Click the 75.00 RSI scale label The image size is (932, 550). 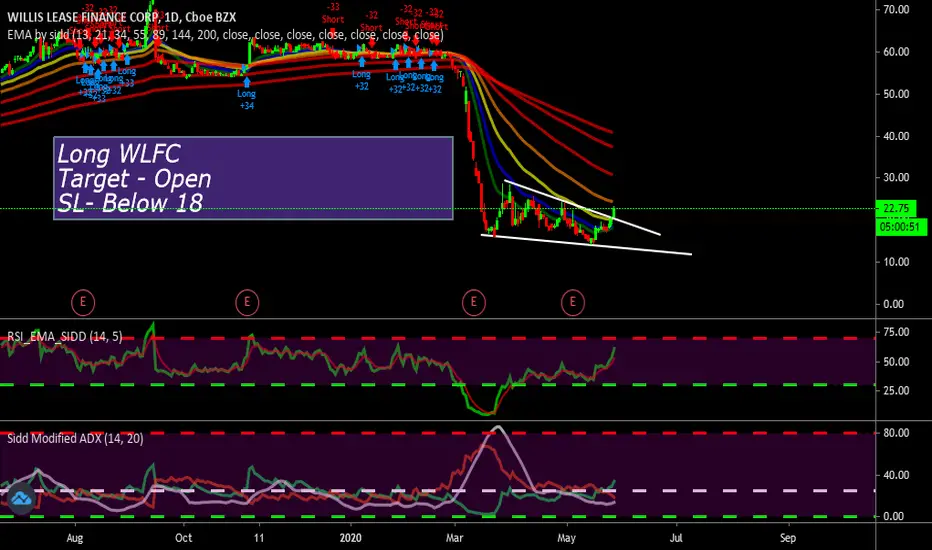click(x=896, y=332)
